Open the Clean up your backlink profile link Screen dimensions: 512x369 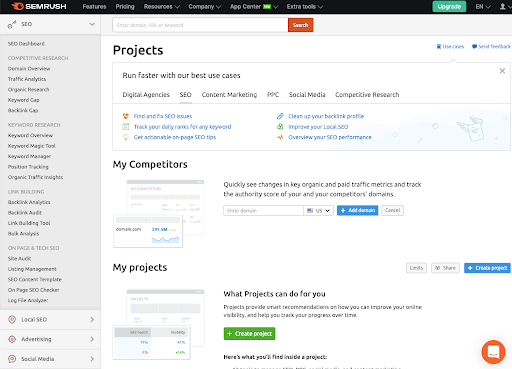(326, 116)
